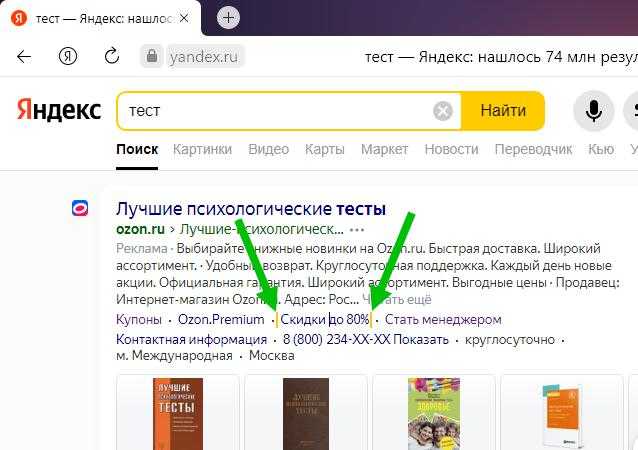Open the colorful family-photo book thumbnail
Image resolution: width=638 pixels, height=450 pixels.
pos(434,413)
